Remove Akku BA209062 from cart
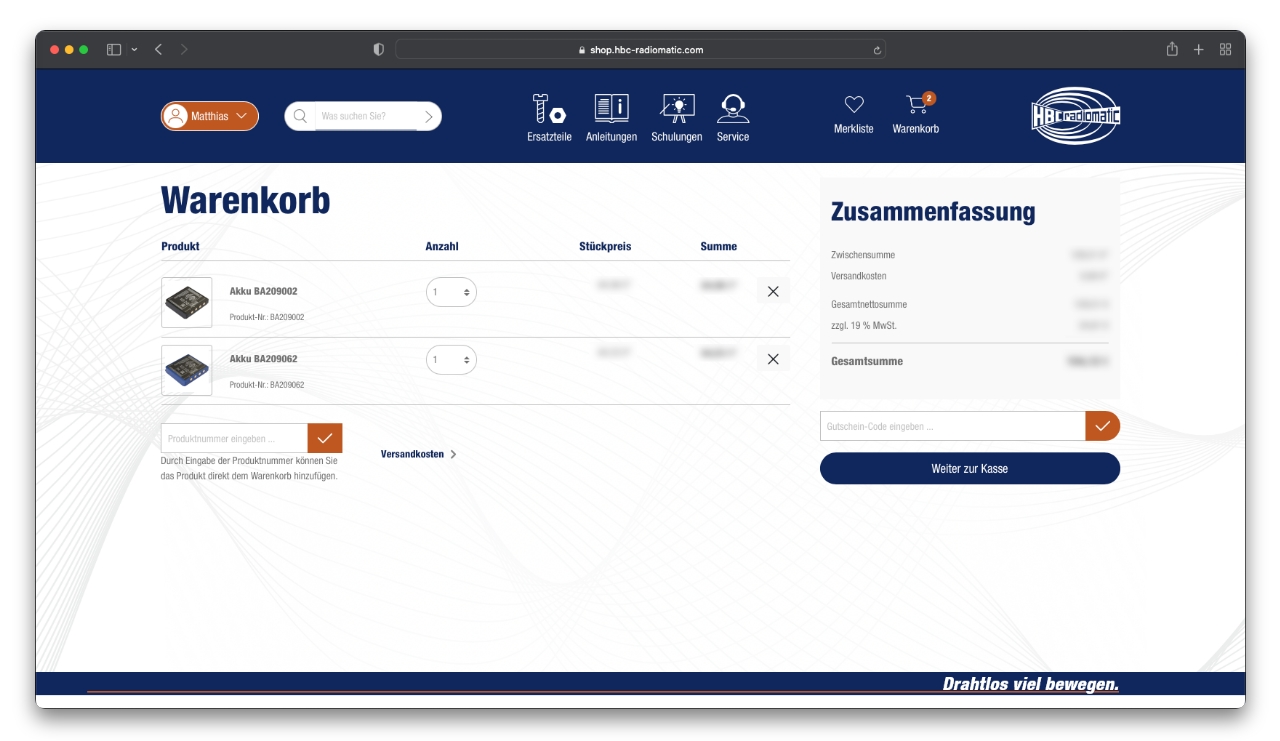Image resolution: width=1280 pixels, height=741 pixels. coord(773,359)
